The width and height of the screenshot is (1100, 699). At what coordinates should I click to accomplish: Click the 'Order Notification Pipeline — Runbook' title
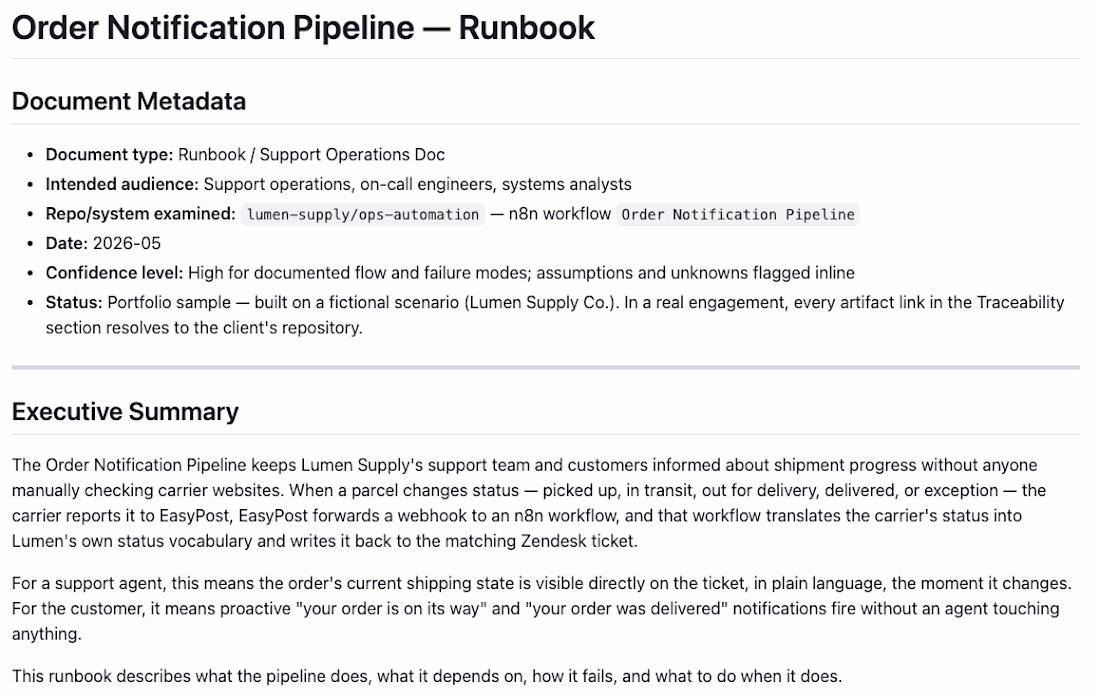coord(303,28)
